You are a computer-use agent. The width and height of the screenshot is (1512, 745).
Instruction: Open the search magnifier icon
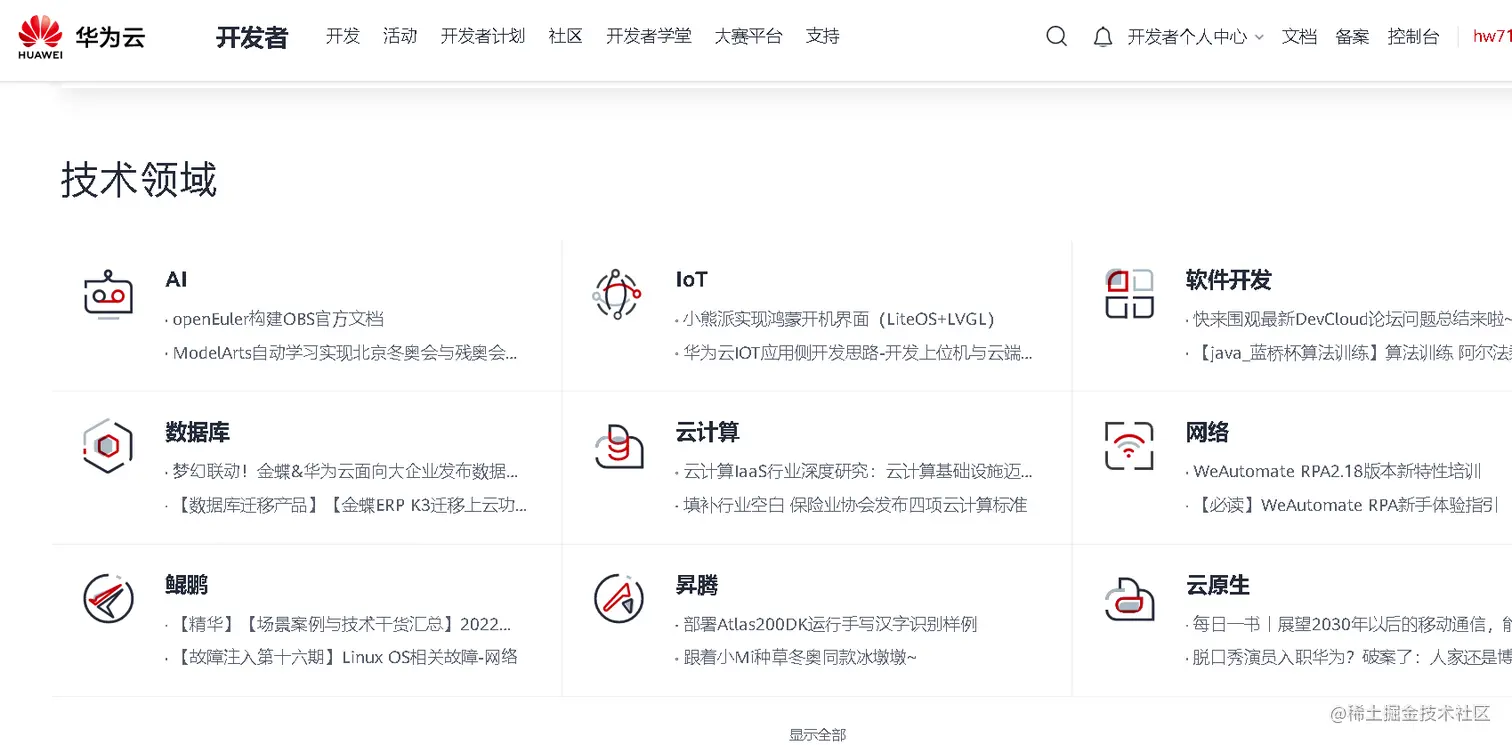pos(1057,37)
